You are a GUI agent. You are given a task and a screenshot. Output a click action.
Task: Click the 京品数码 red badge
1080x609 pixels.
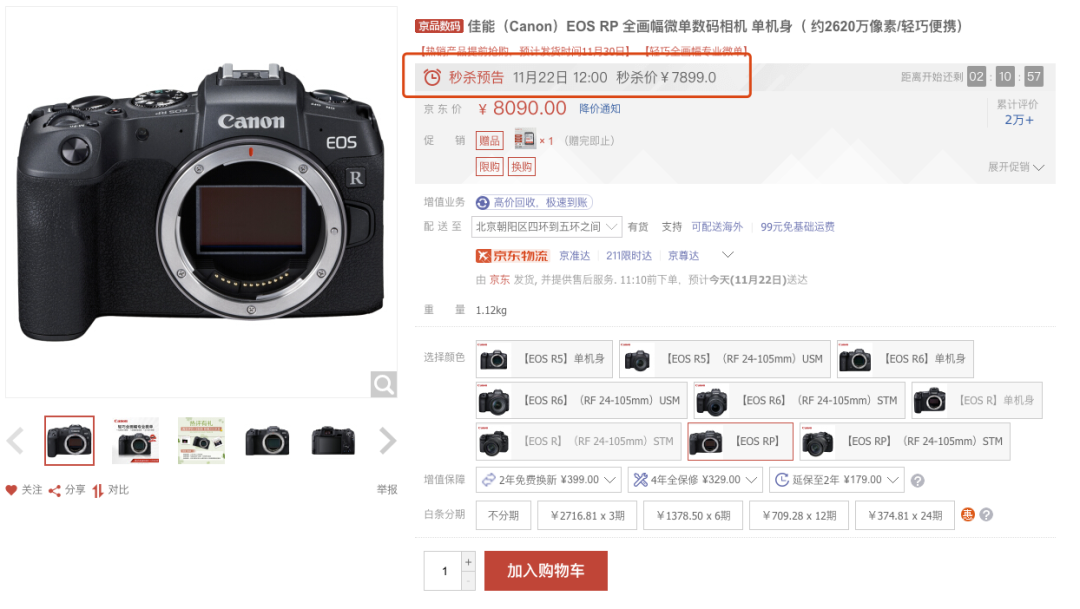pyautogui.click(x=439, y=26)
